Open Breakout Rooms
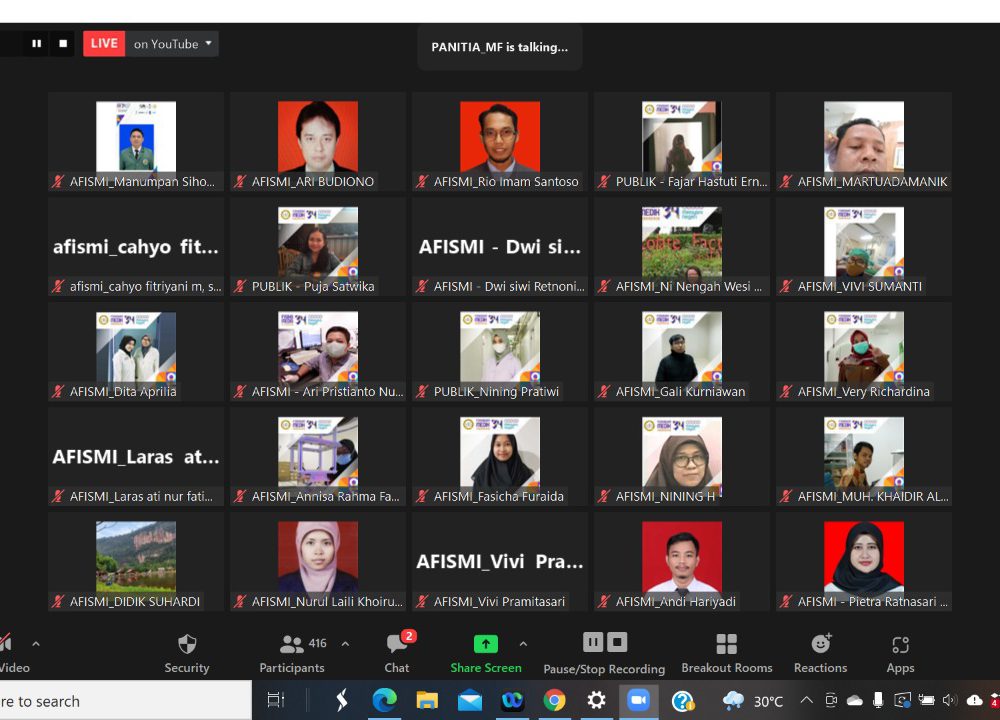Viewport: 1000px width, 720px height. [x=727, y=653]
